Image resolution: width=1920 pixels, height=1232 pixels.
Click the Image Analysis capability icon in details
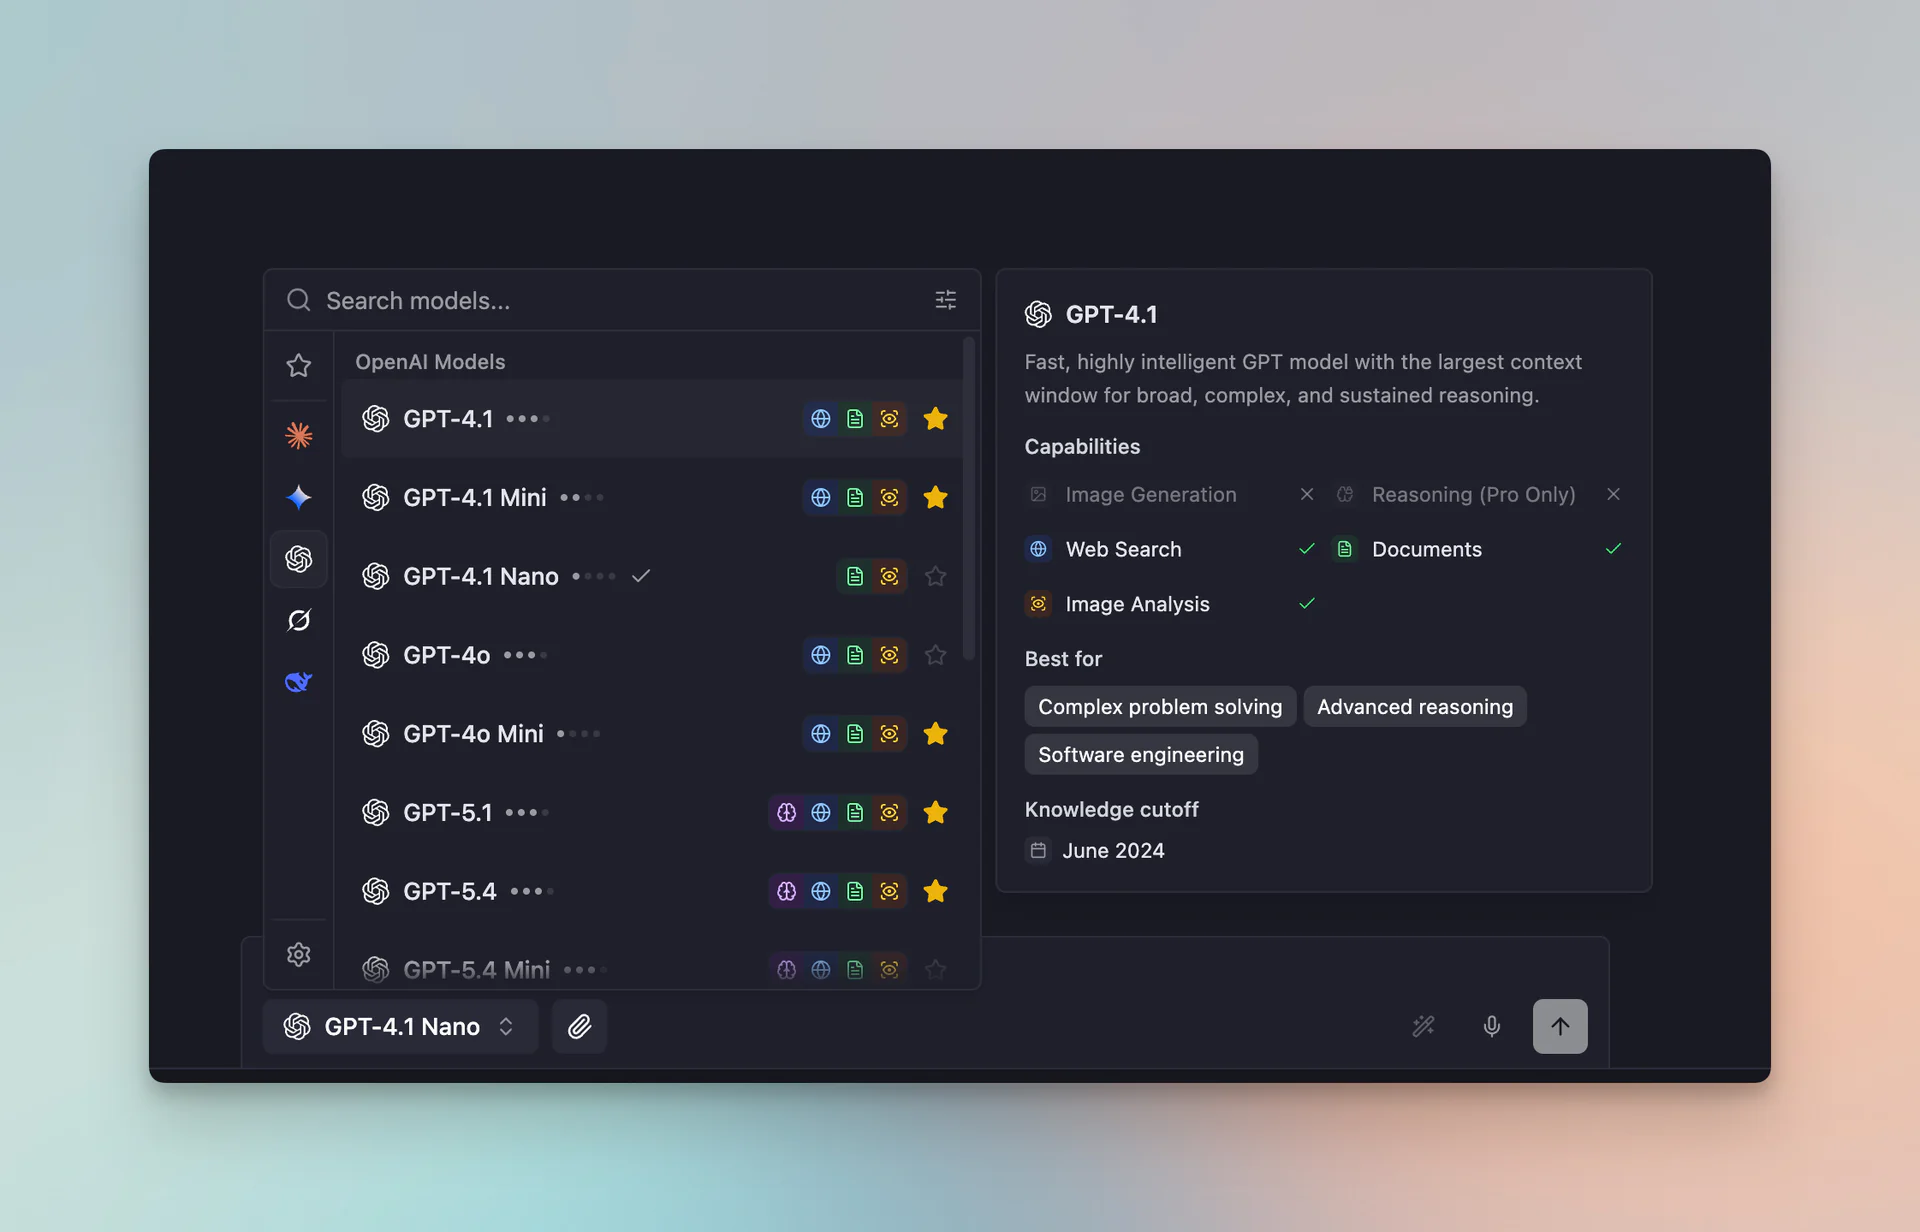pyautogui.click(x=1038, y=604)
